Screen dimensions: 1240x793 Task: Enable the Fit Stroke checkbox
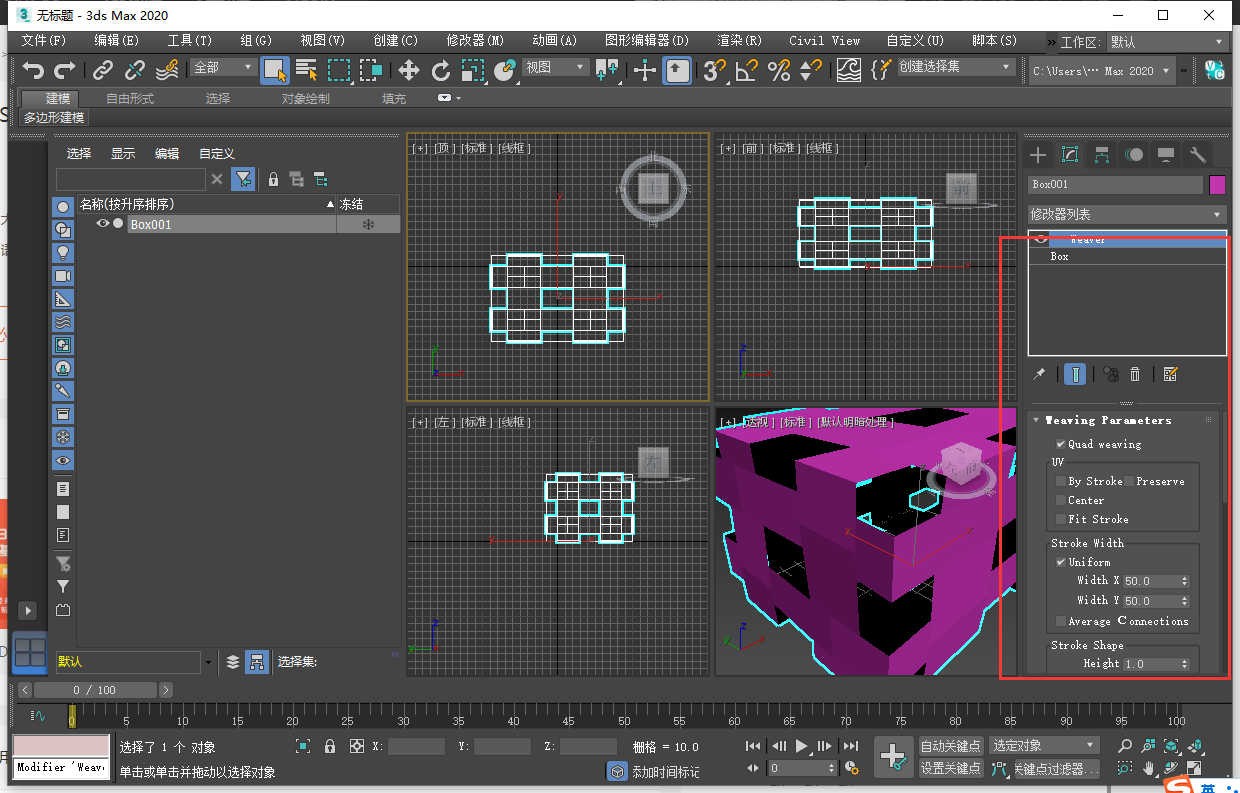[x=1061, y=519]
